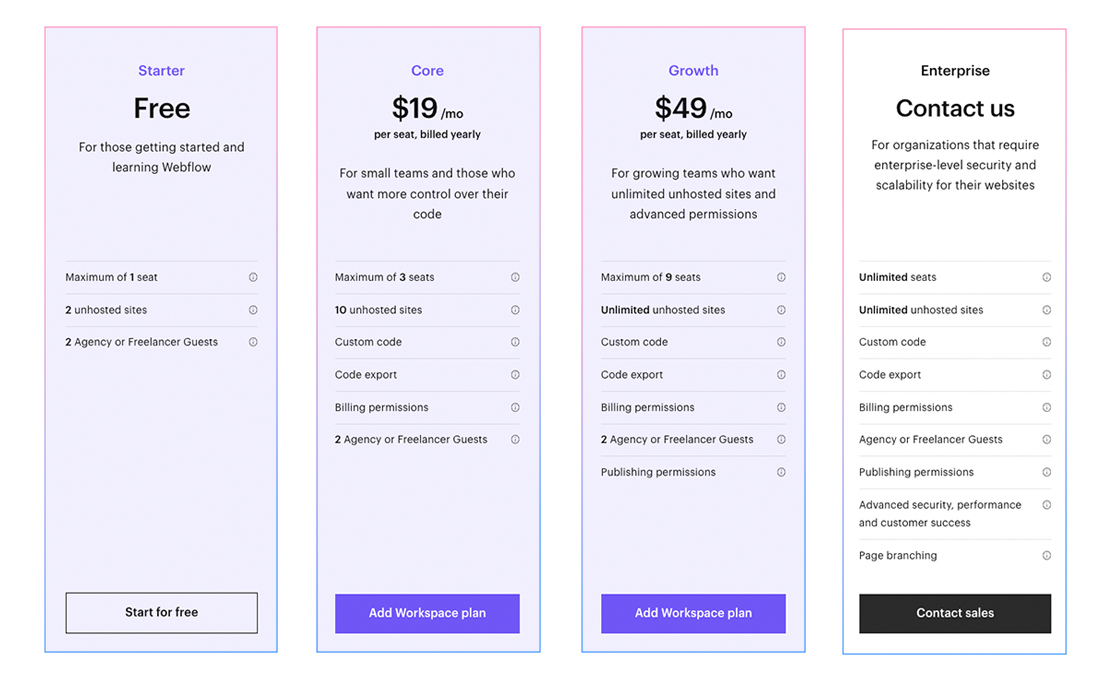Click info icon for Core Billing permissions
This screenshot has width=1100, height=680.
point(515,408)
